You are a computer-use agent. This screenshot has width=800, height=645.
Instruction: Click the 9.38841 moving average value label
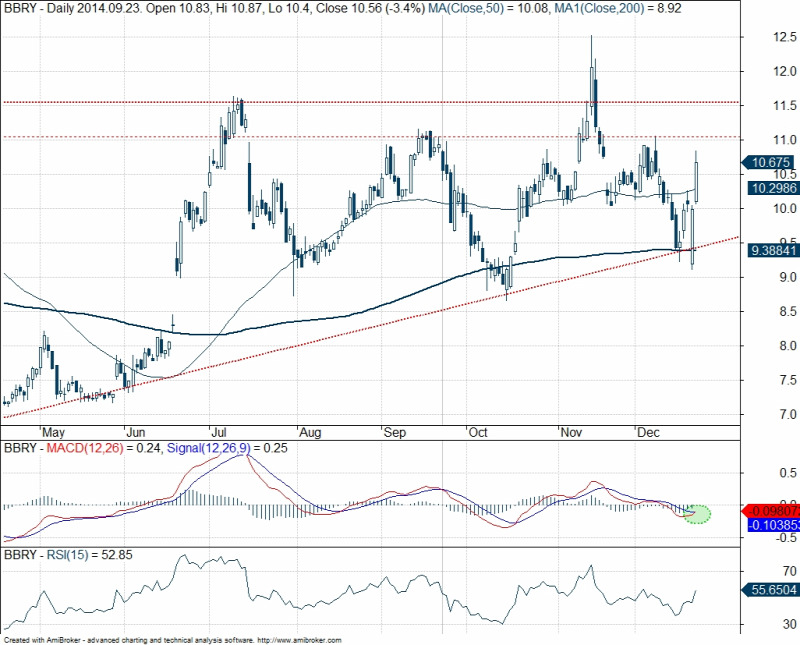coord(772,251)
